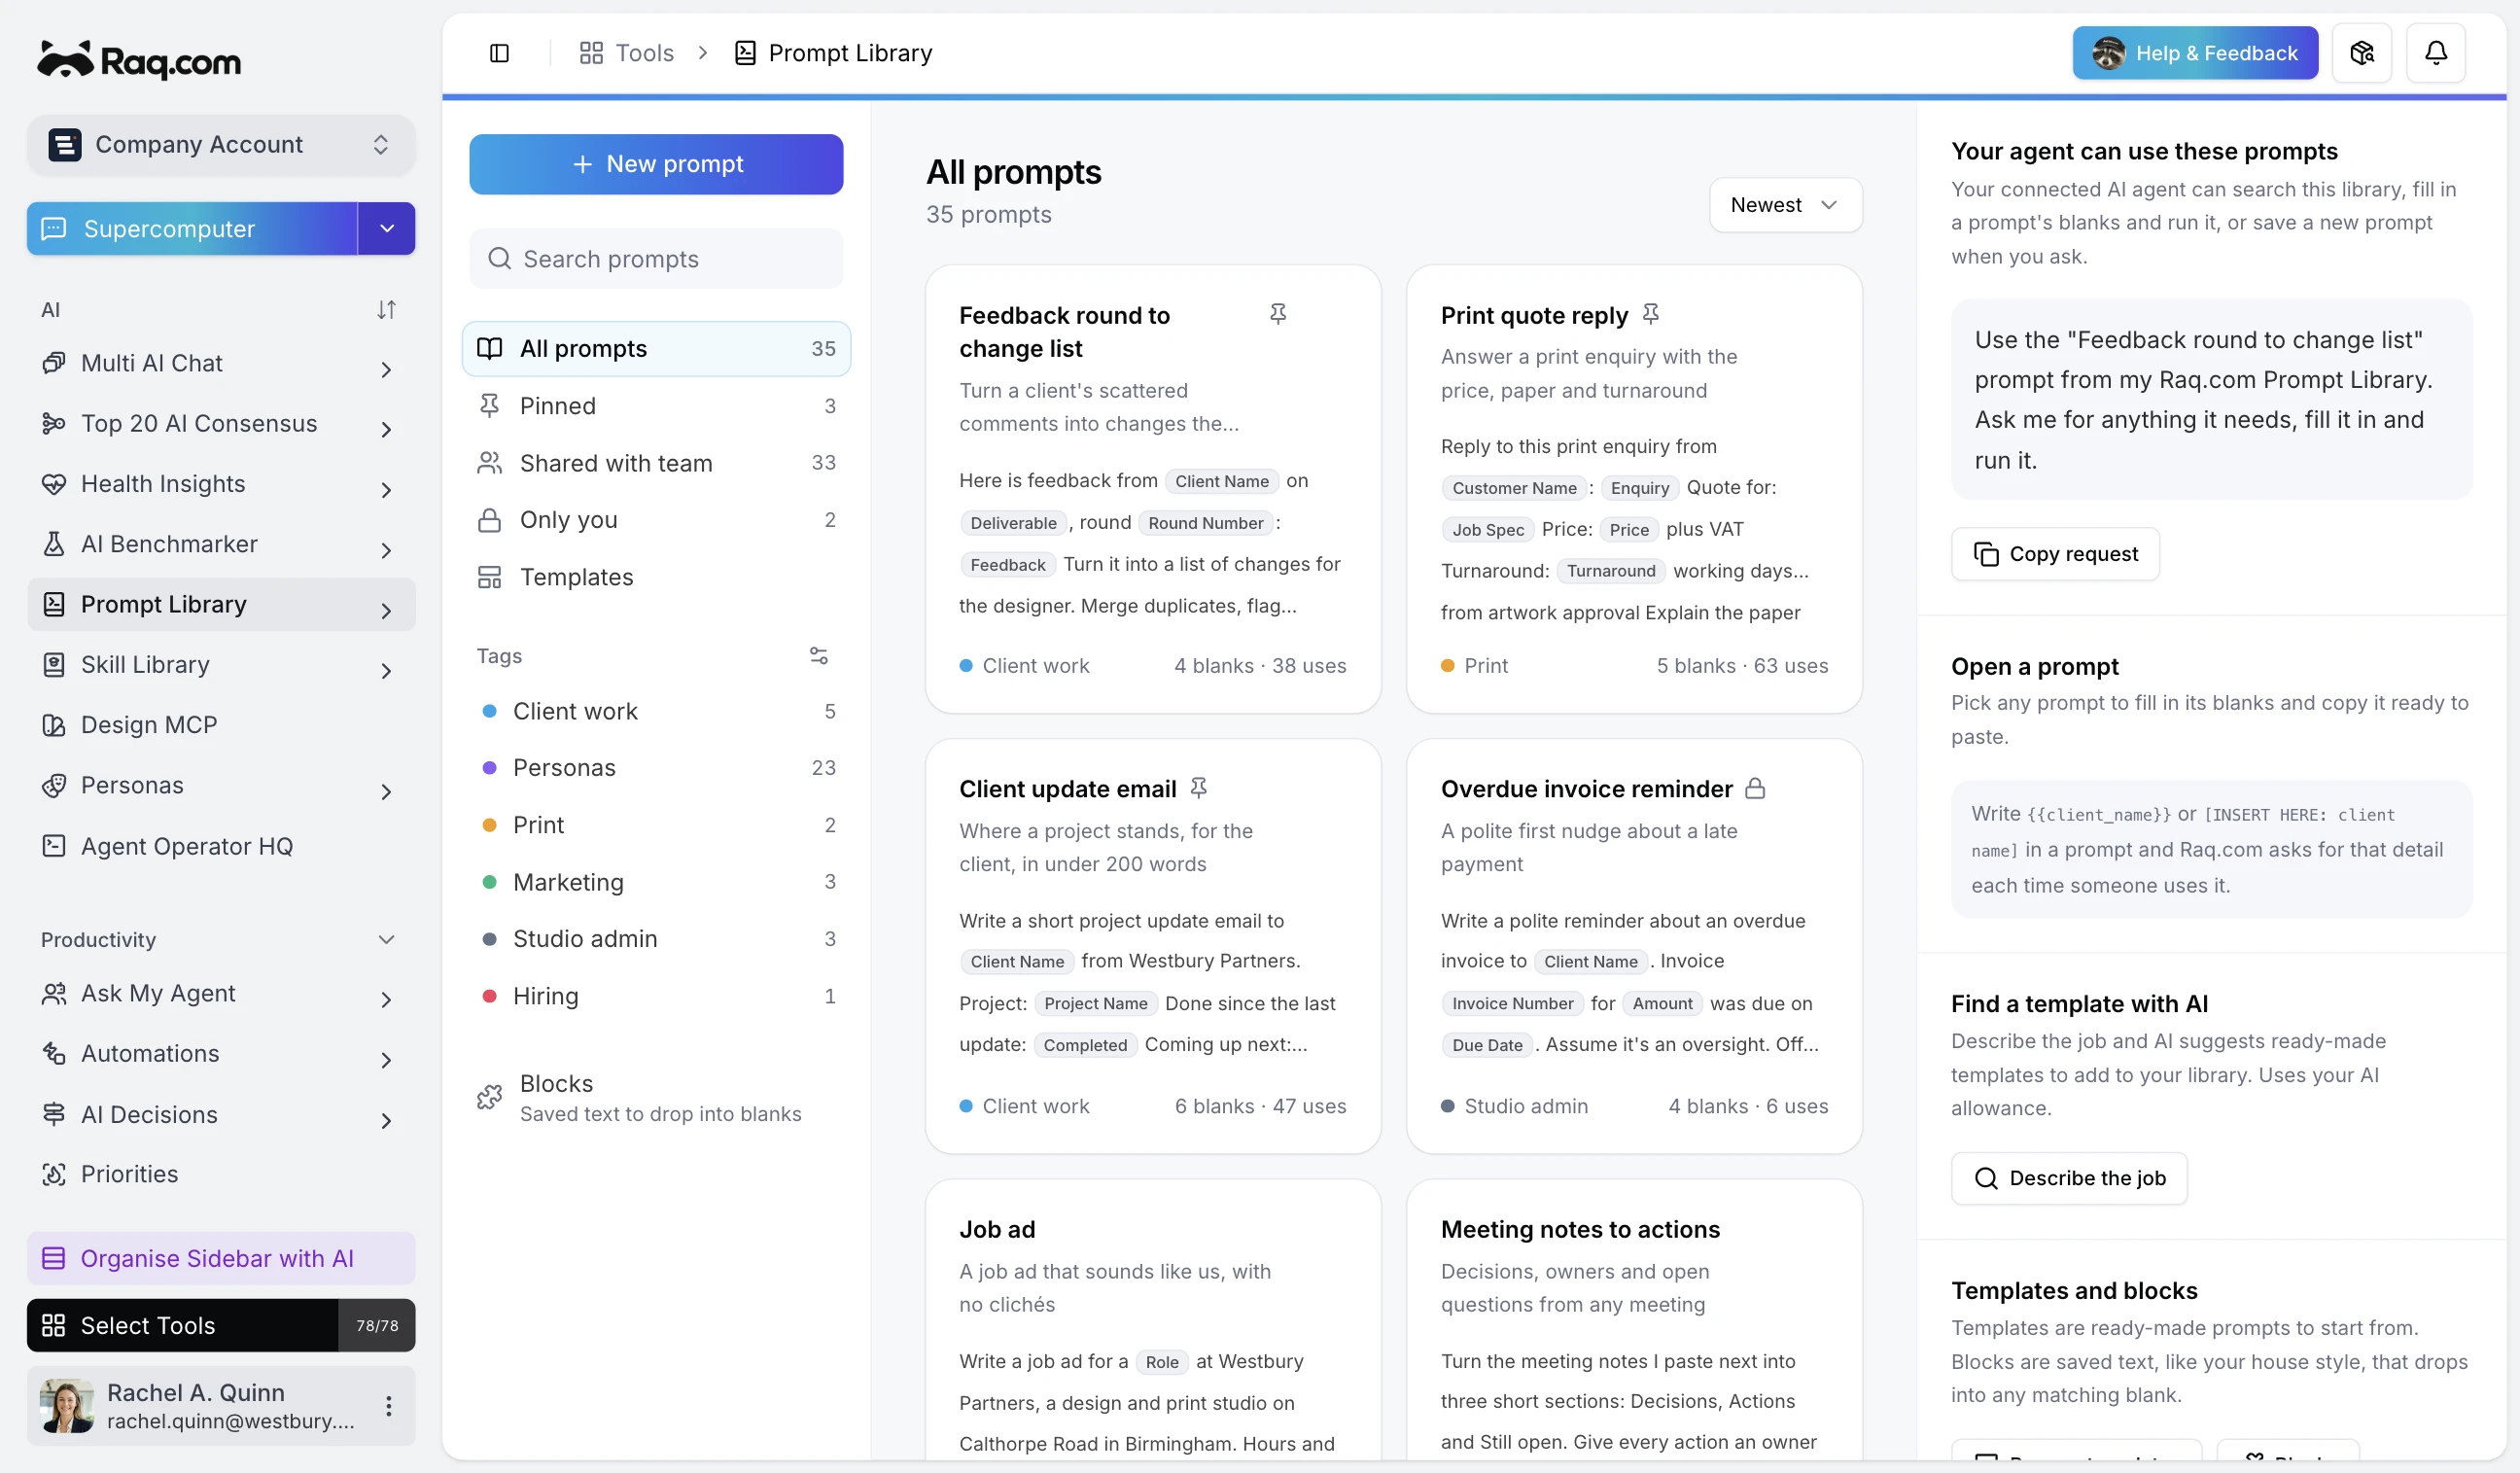This screenshot has height=1473, width=2520.
Task: Toggle pin on Client update email card
Action: (1198, 789)
